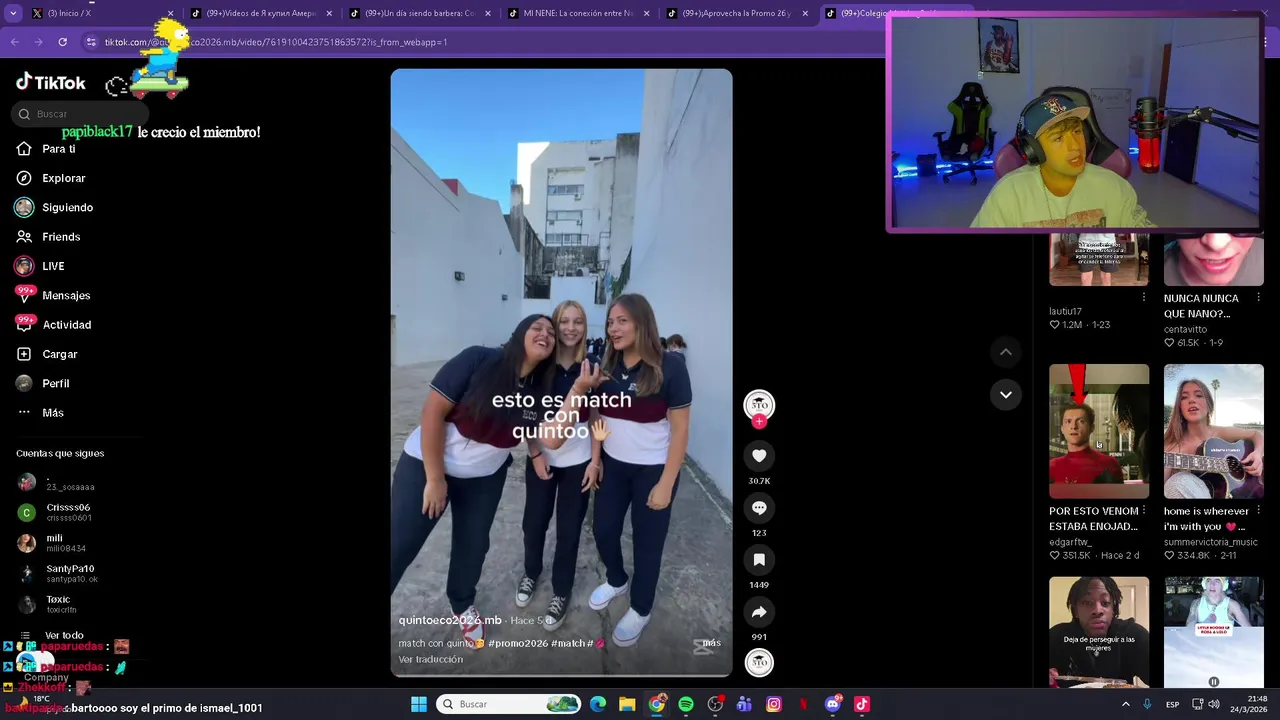This screenshot has width=1280, height=720.
Task: Go to Para ti feed
Action: click(x=58, y=149)
